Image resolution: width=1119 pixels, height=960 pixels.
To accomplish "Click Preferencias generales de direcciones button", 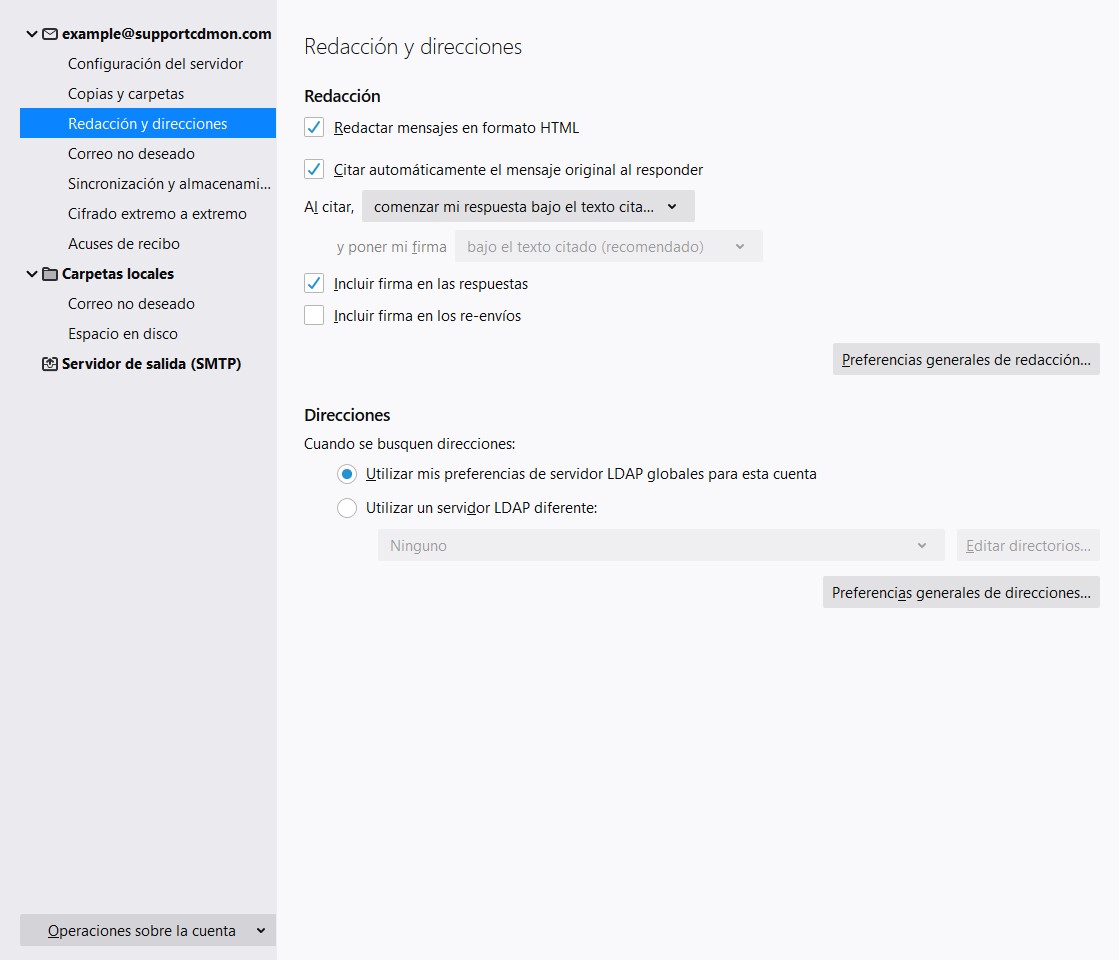I will [960, 593].
